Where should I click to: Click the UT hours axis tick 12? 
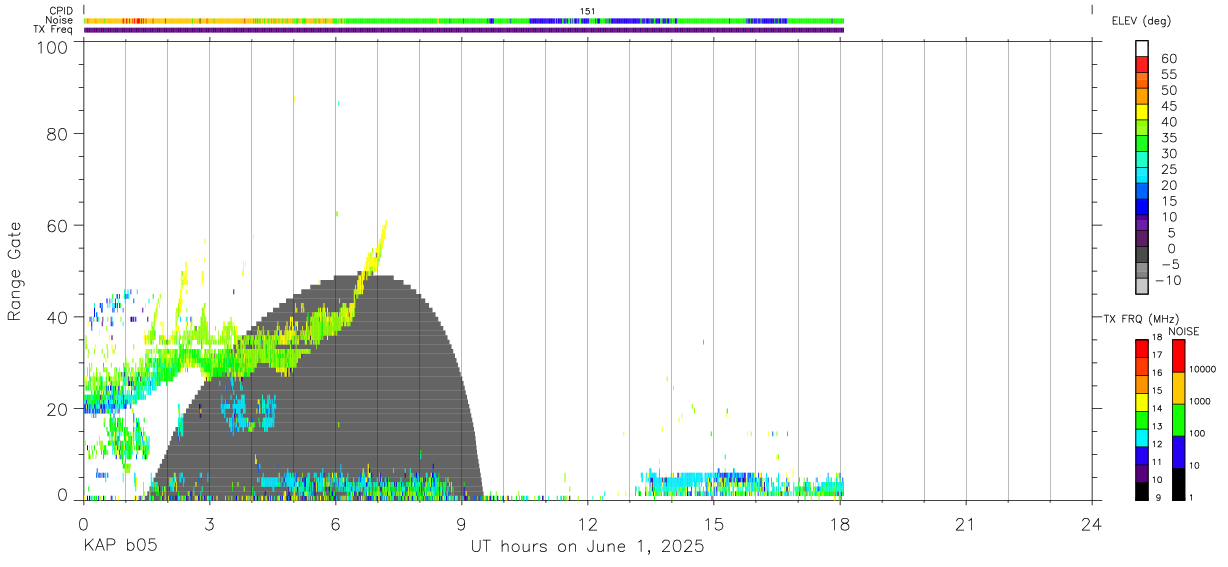tap(587, 523)
